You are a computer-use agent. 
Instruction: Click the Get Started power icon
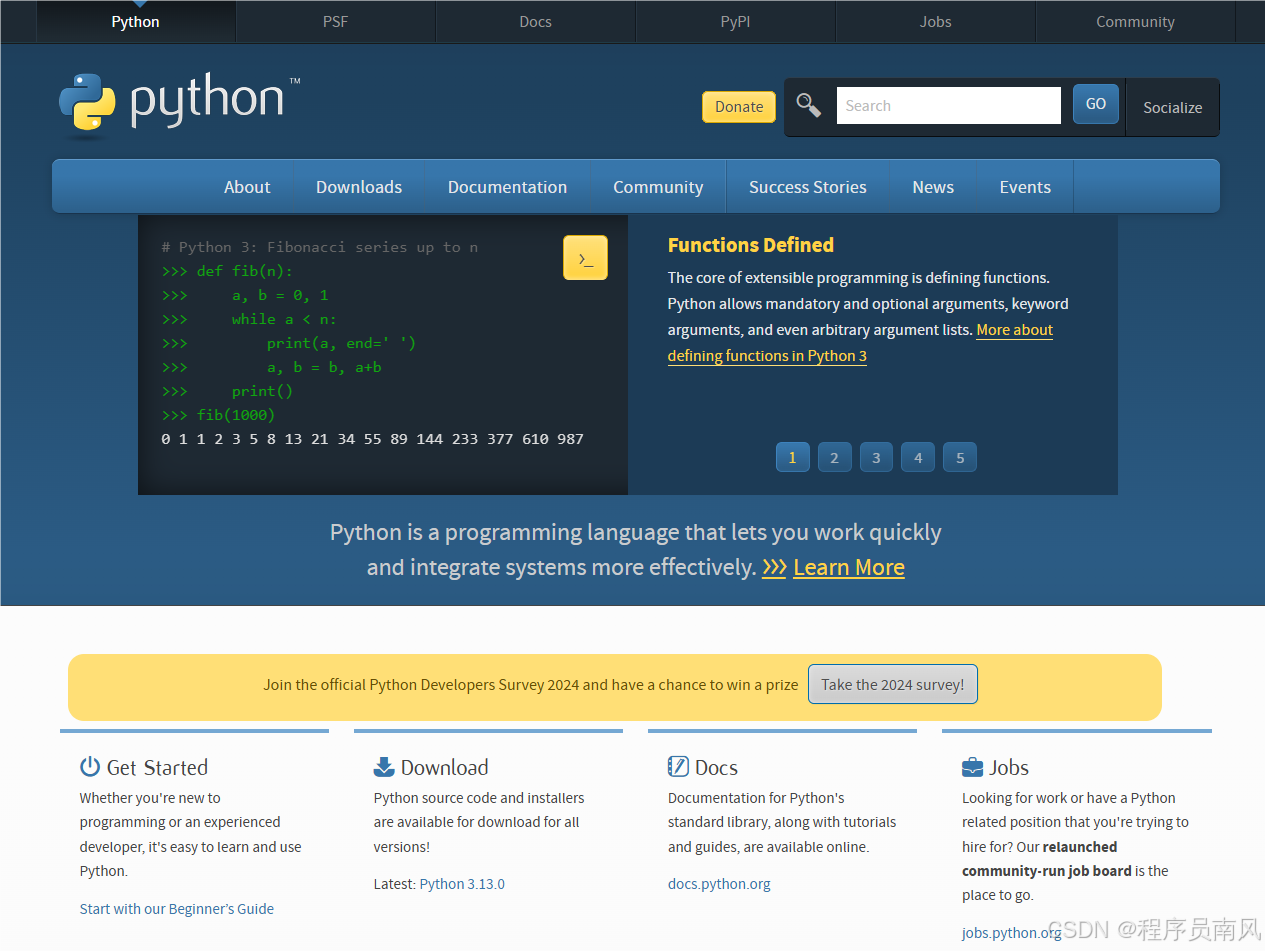[x=90, y=767]
